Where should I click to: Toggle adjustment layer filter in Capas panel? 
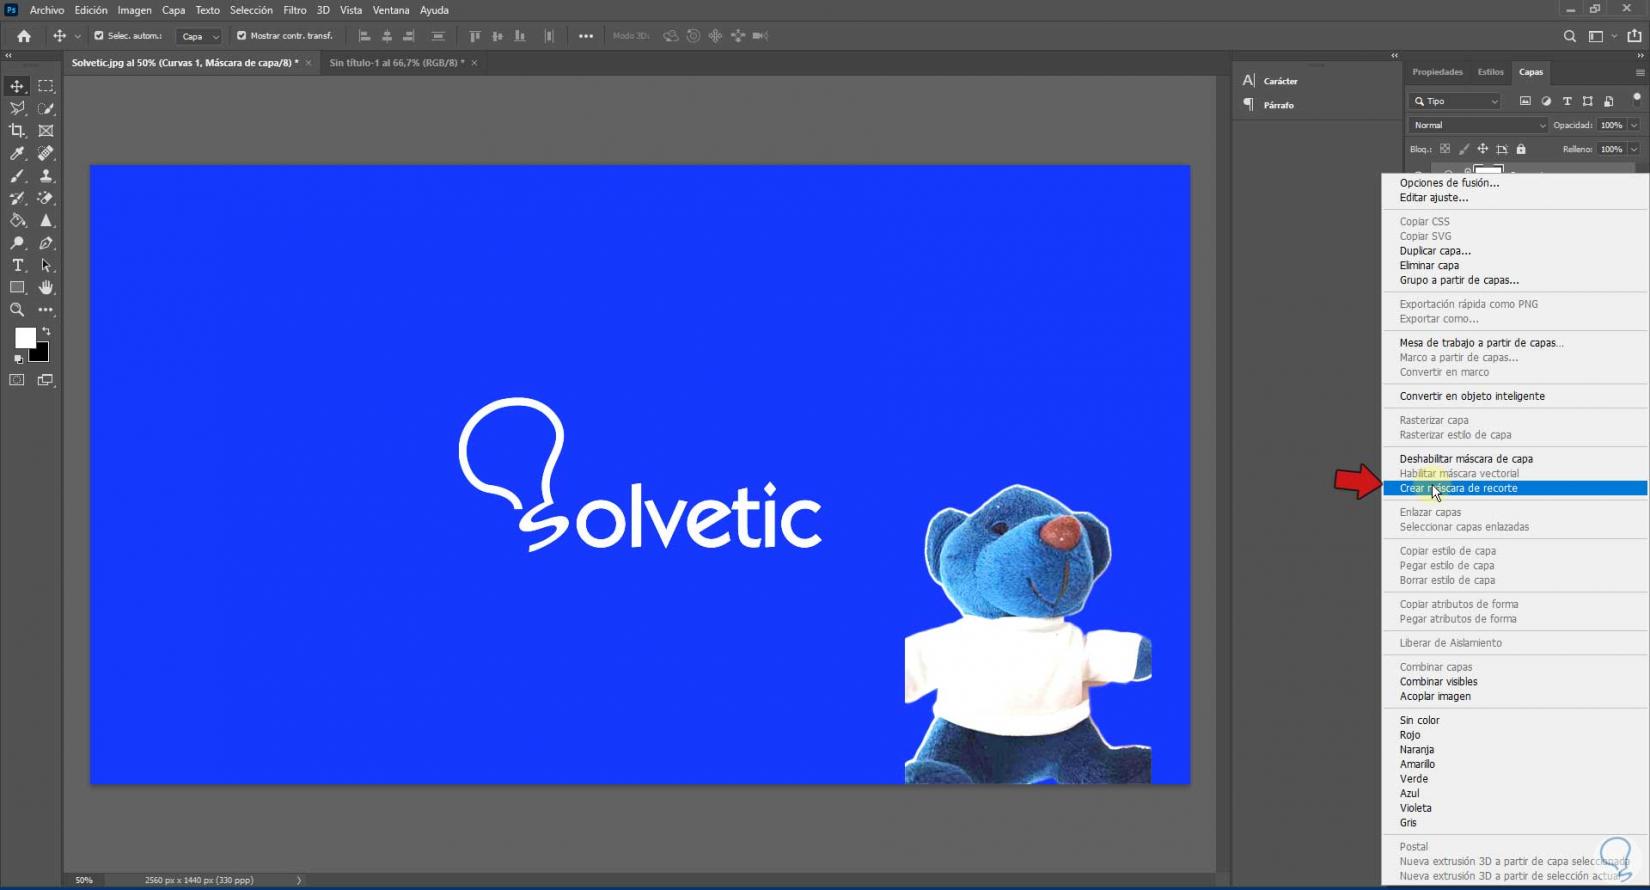click(1546, 101)
